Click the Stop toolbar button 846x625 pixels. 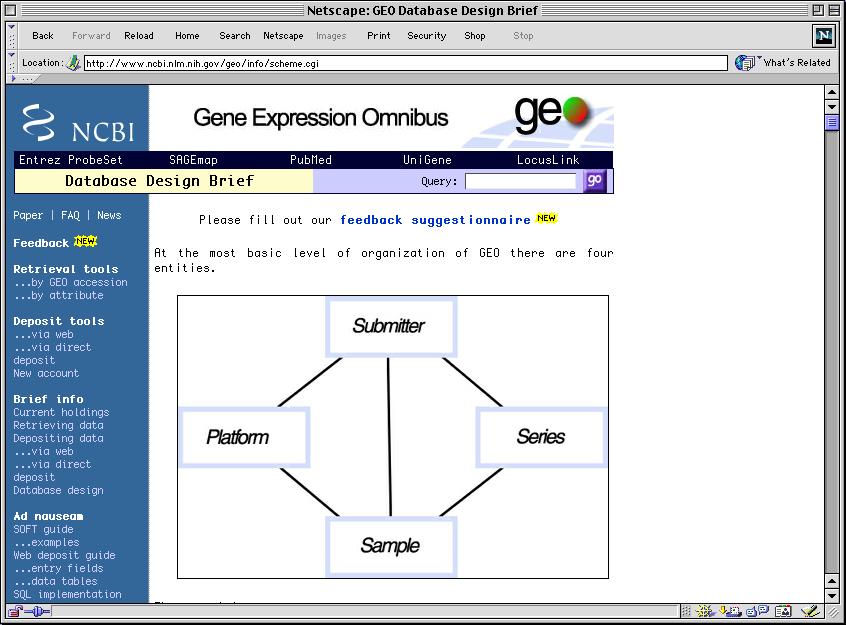523,36
